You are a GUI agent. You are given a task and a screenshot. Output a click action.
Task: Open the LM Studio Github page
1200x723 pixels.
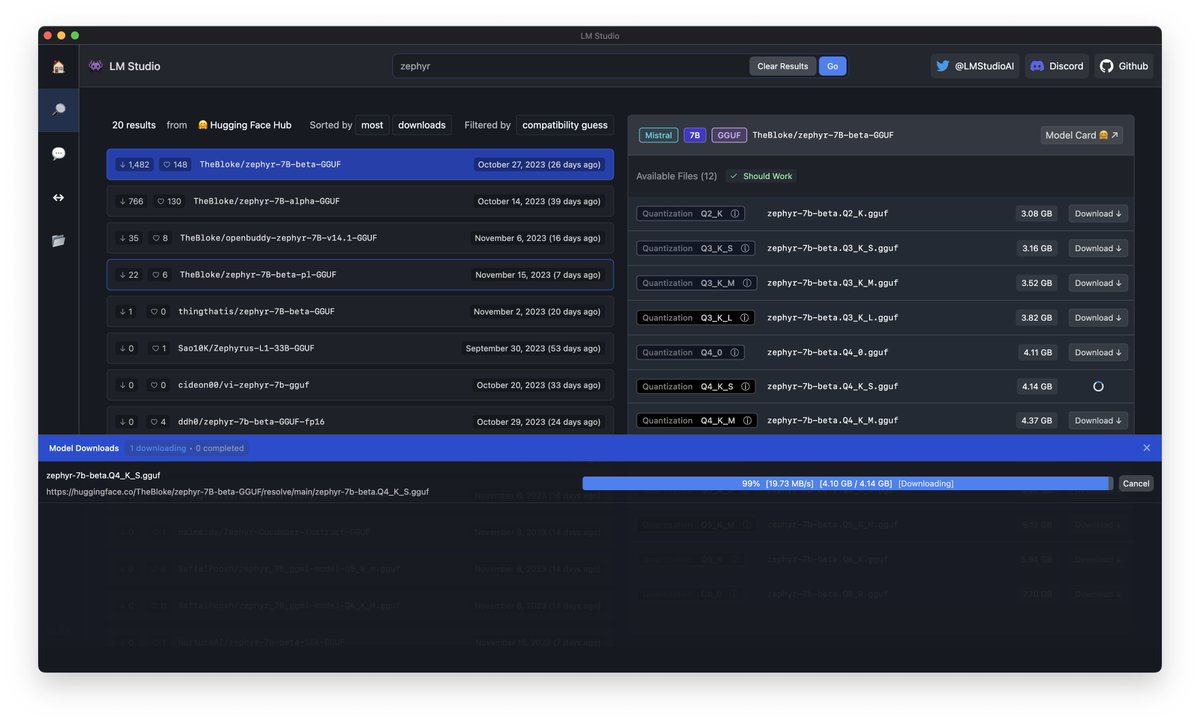coord(1124,66)
